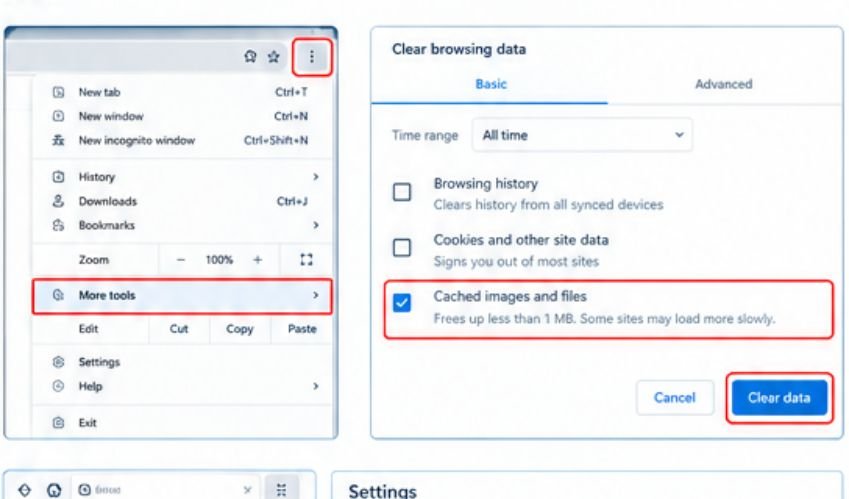Expand the More tools submenu arrow

[x=316, y=295]
